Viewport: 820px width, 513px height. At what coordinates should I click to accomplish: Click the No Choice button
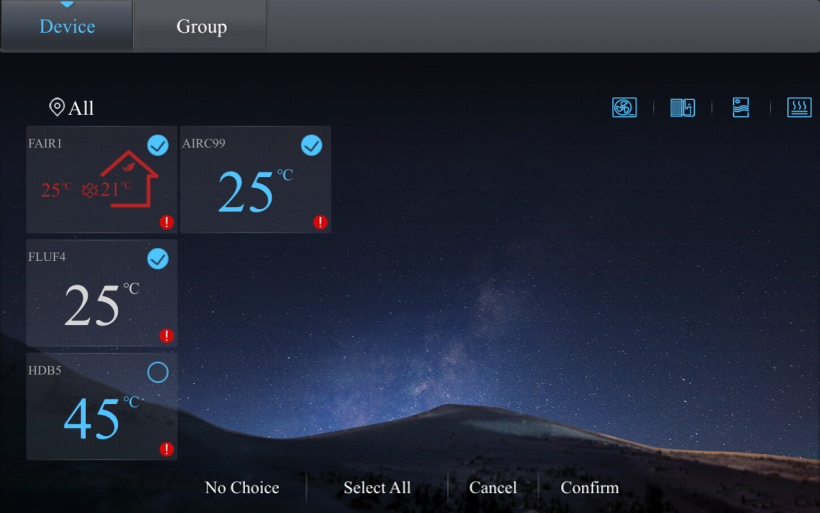click(242, 488)
